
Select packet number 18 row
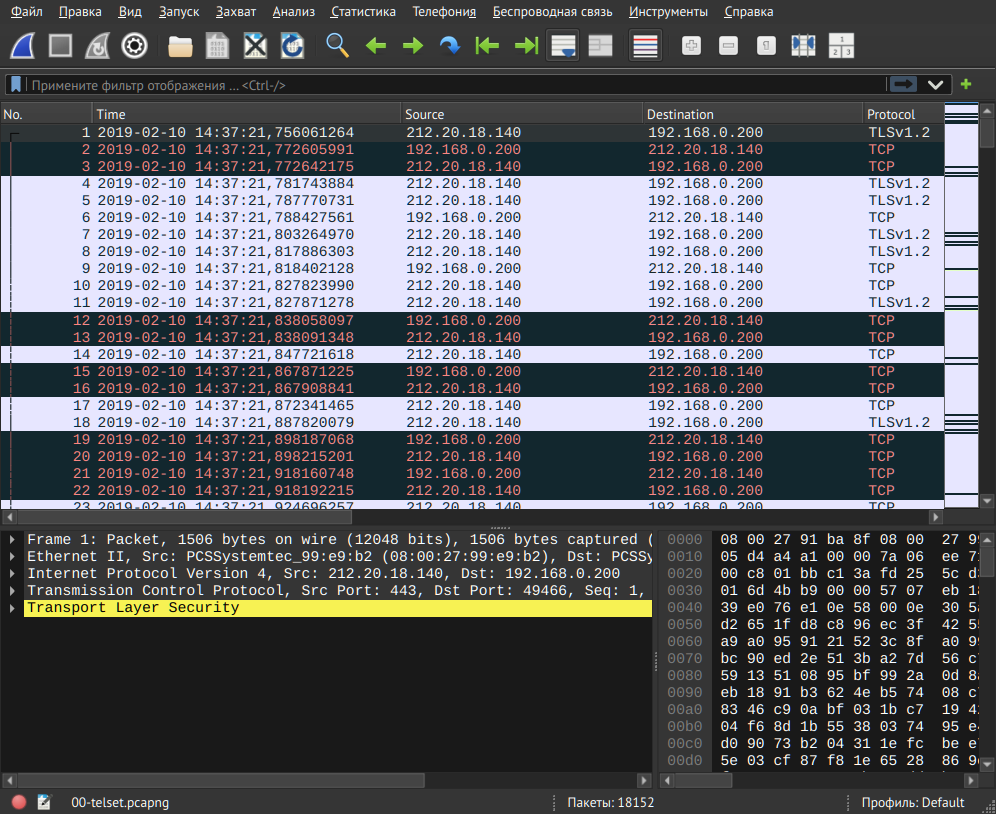coord(472,423)
